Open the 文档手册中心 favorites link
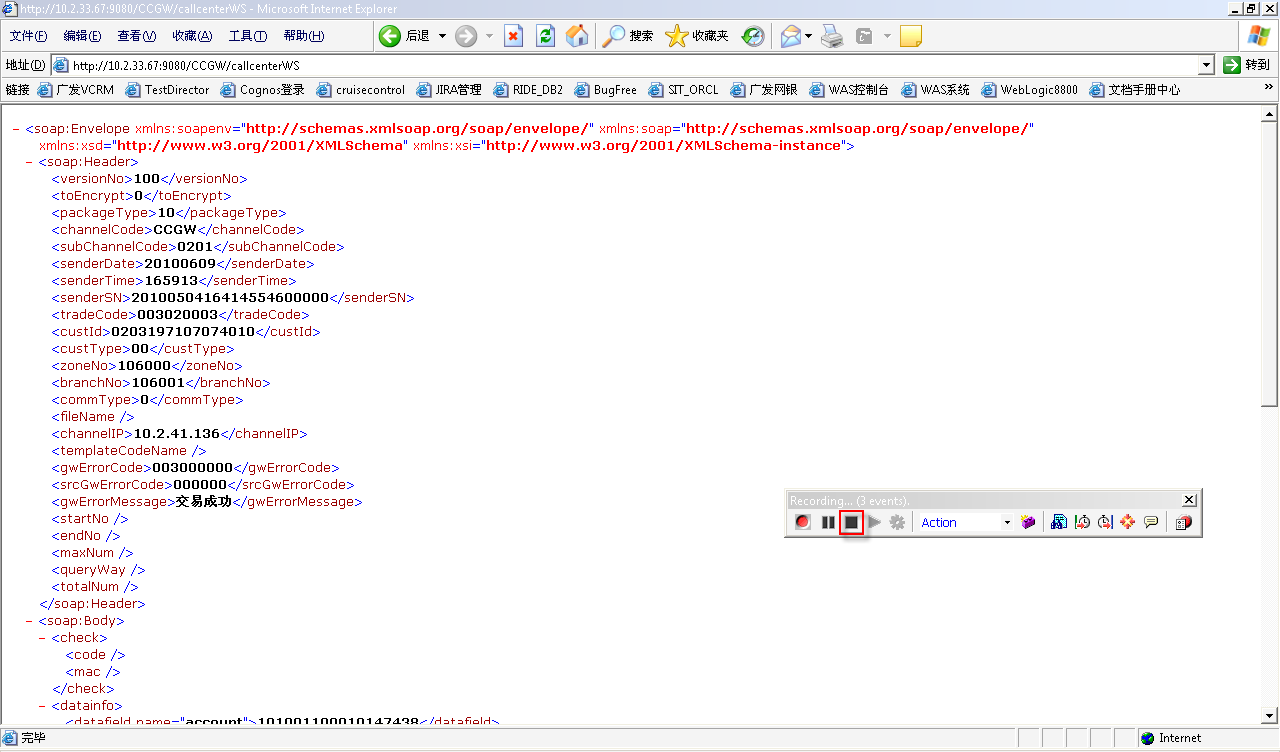The width and height of the screenshot is (1280, 752). coord(1135,89)
